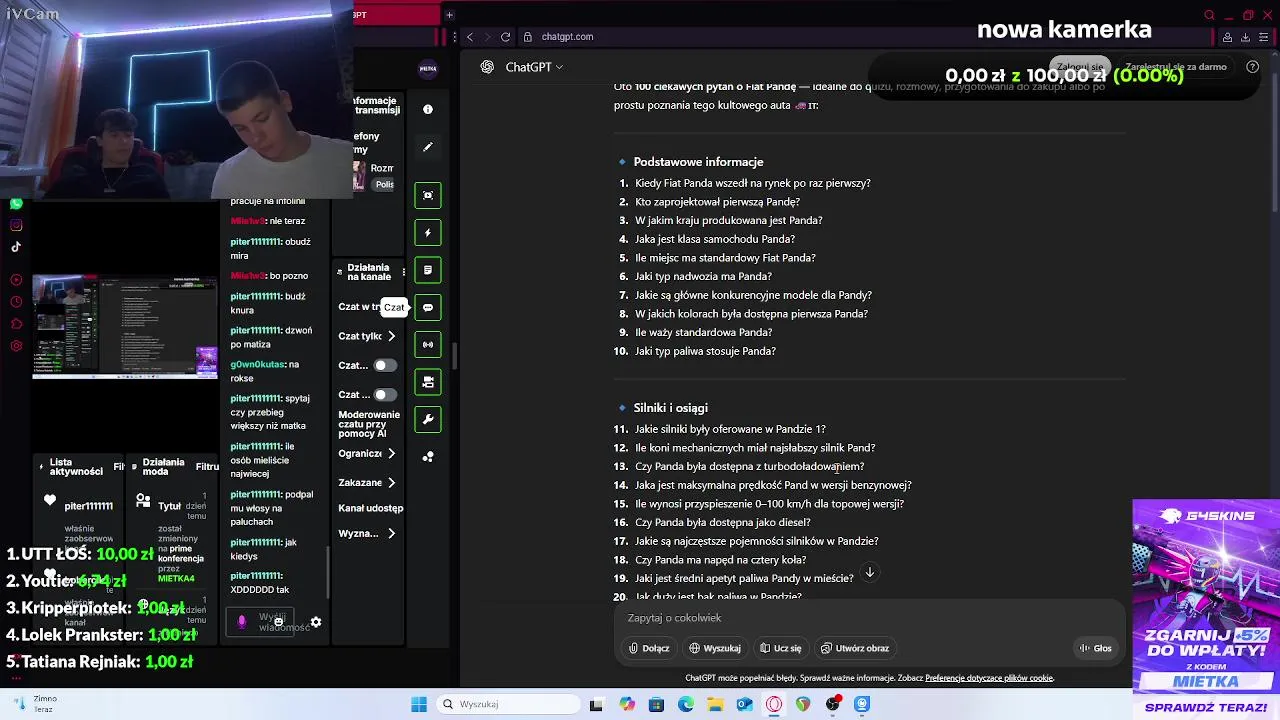Screen dimensions: 1280x720
Task: Click the MIETKA avatar in dashboard
Action: (x=428, y=69)
